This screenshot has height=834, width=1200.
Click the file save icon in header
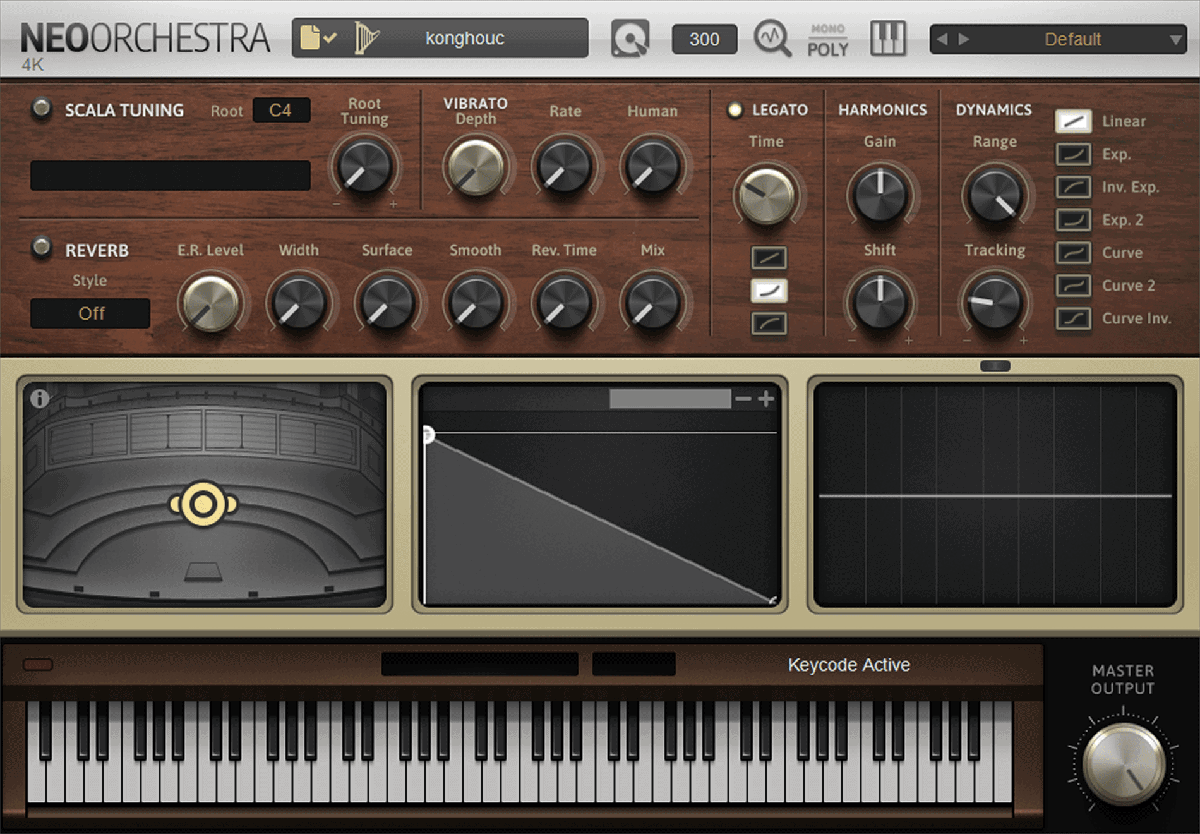(318, 39)
